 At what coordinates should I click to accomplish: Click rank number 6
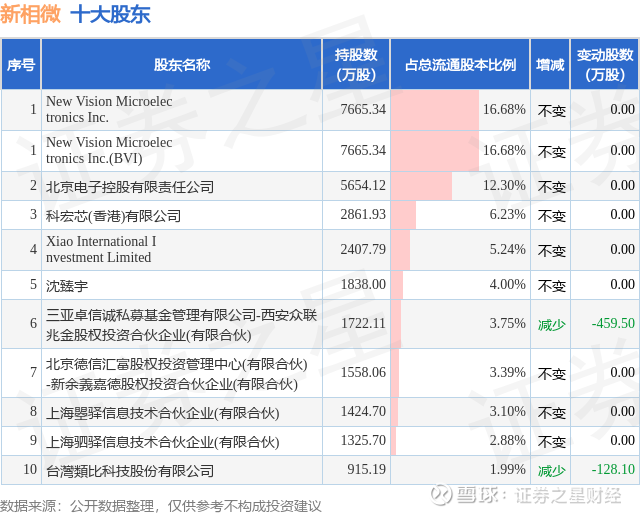click(x=33, y=323)
